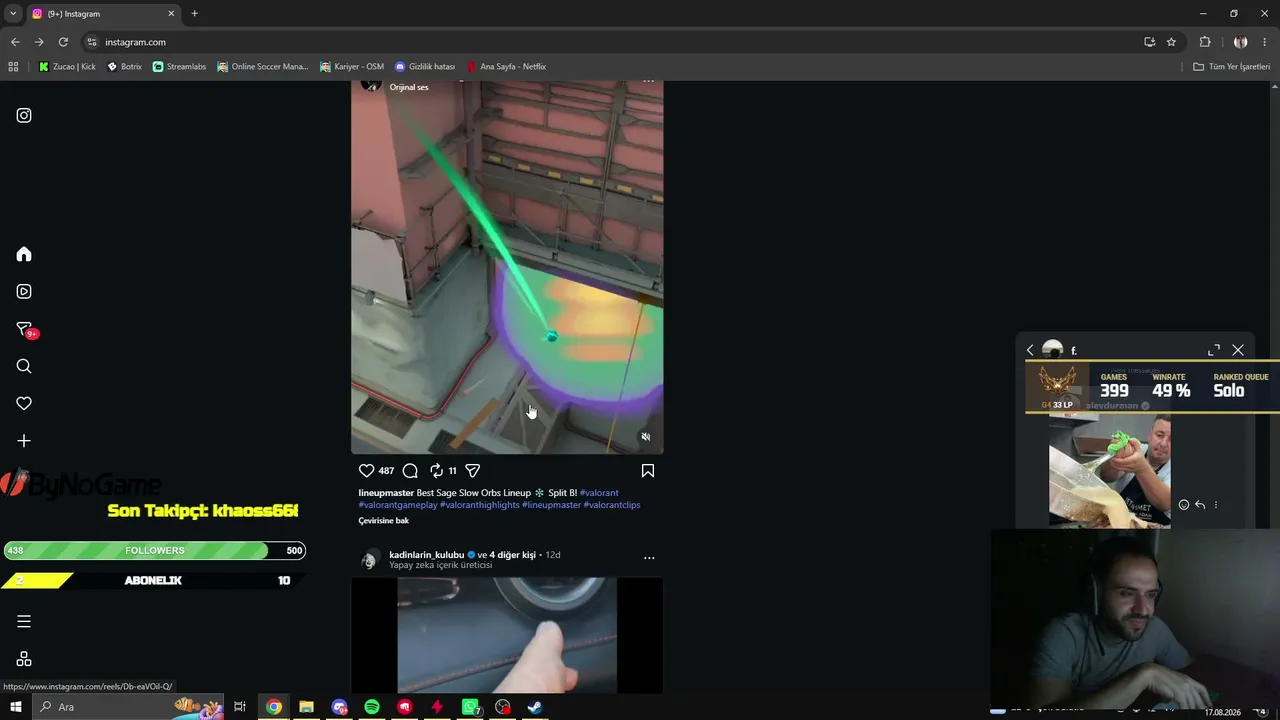Image resolution: width=1280 pixels, height=720 pixels.
Task: Open the sidebar hamburger More menu
Action: (x=24, y=621)
